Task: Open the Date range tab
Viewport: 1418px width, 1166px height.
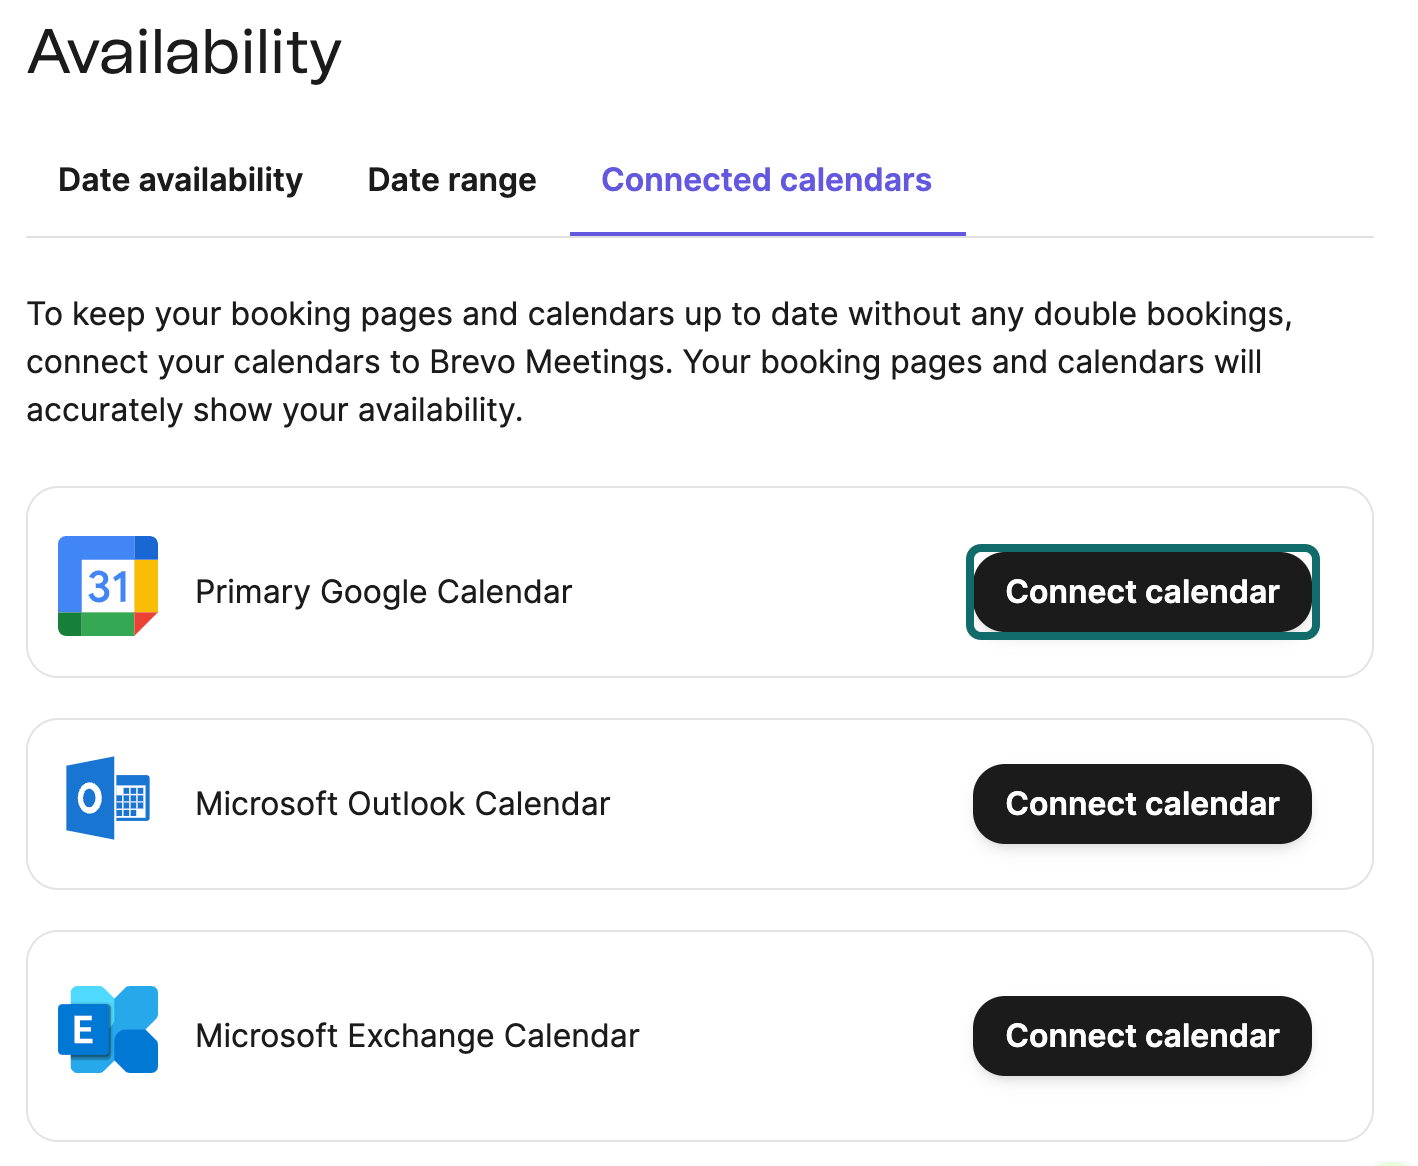Action: pos(452,180)
